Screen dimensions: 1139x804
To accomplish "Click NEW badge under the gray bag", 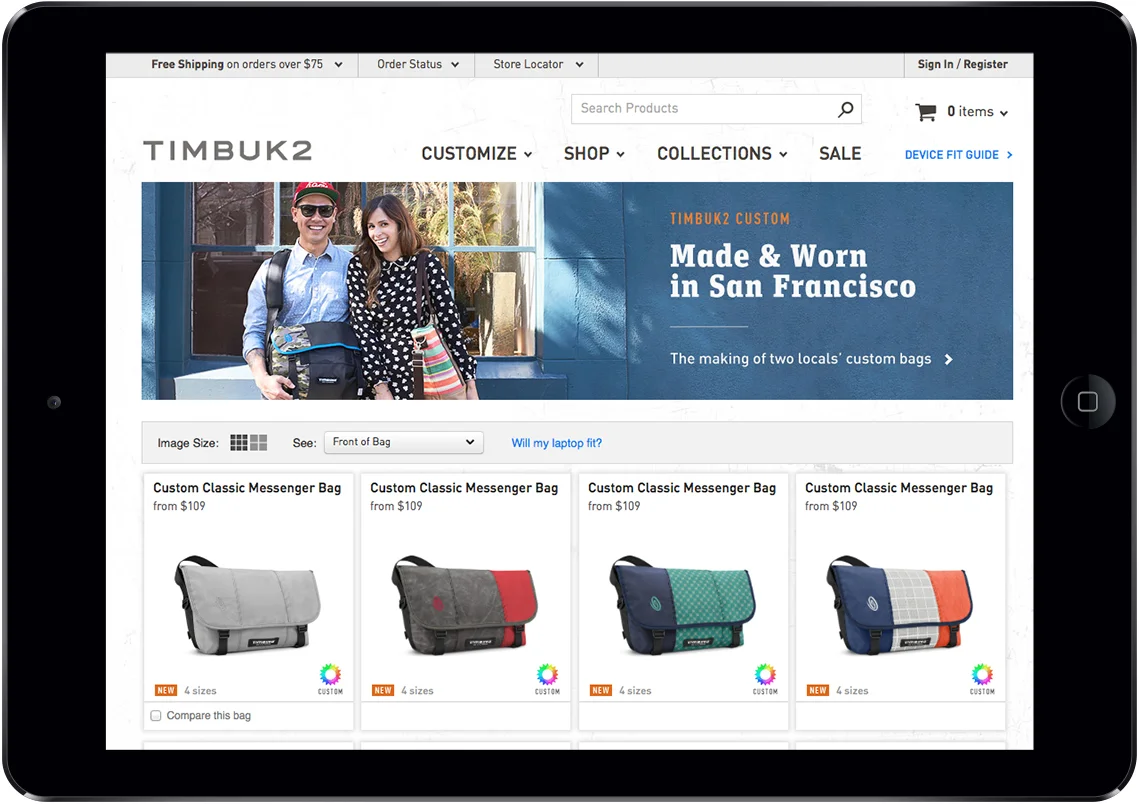I will (166, 690).
